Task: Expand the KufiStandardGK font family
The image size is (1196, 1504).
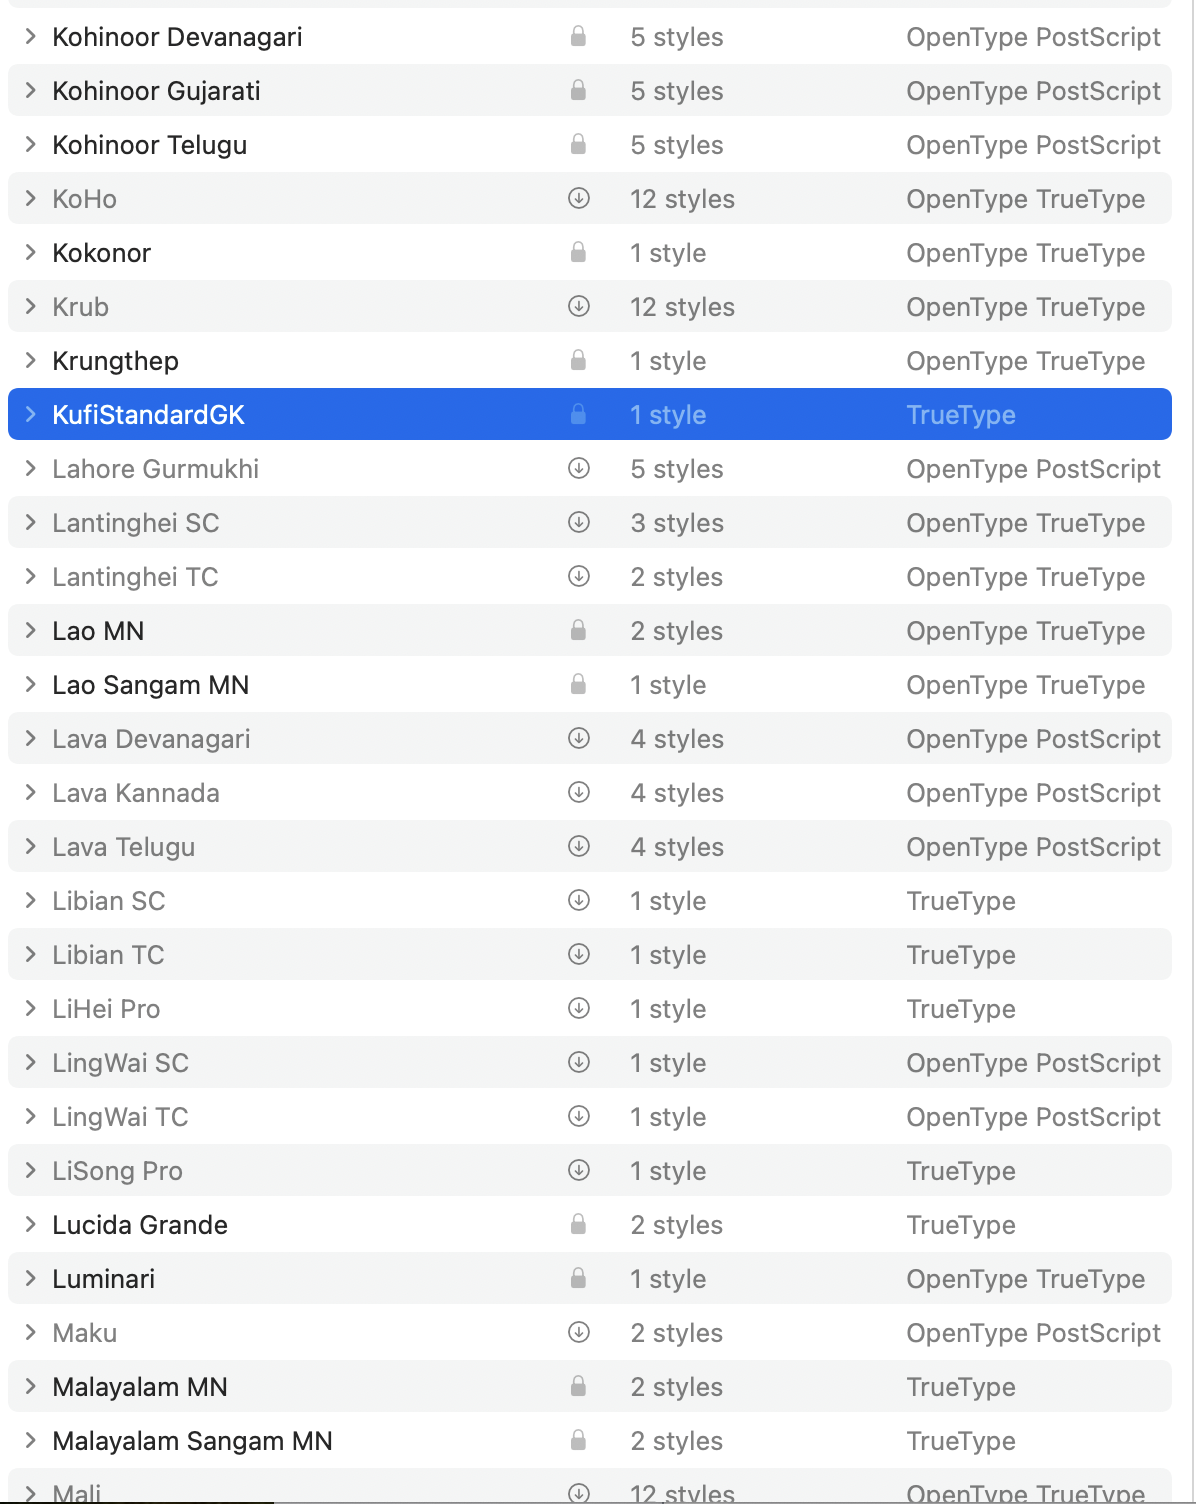Action: 31,414
